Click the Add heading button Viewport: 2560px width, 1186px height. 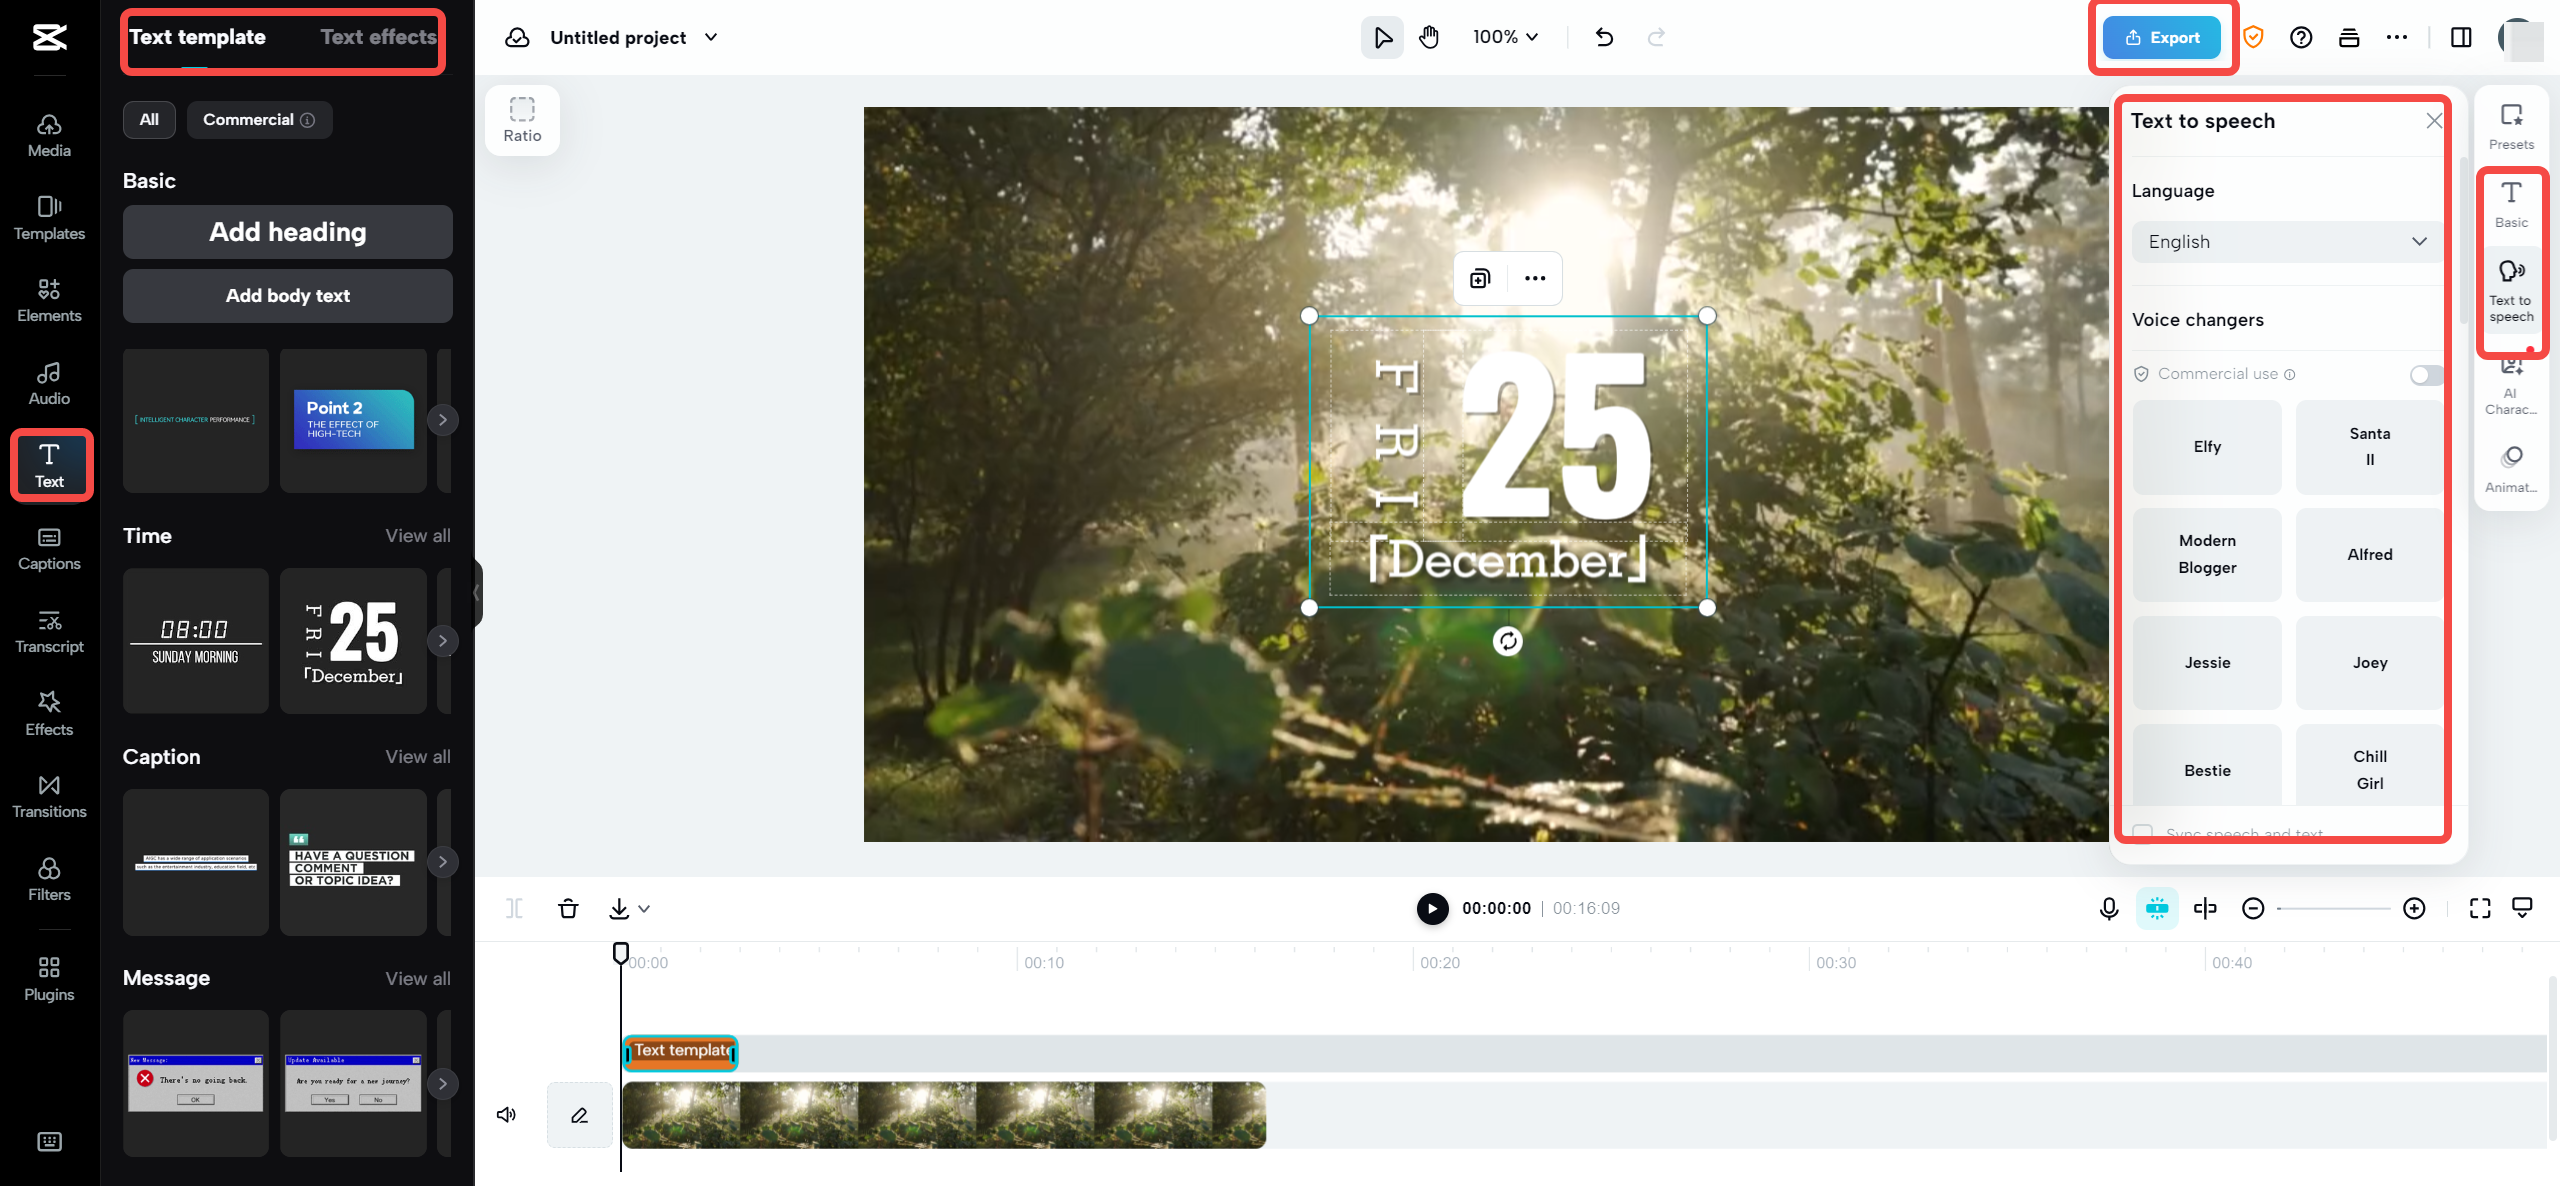[x=288, y=232]
